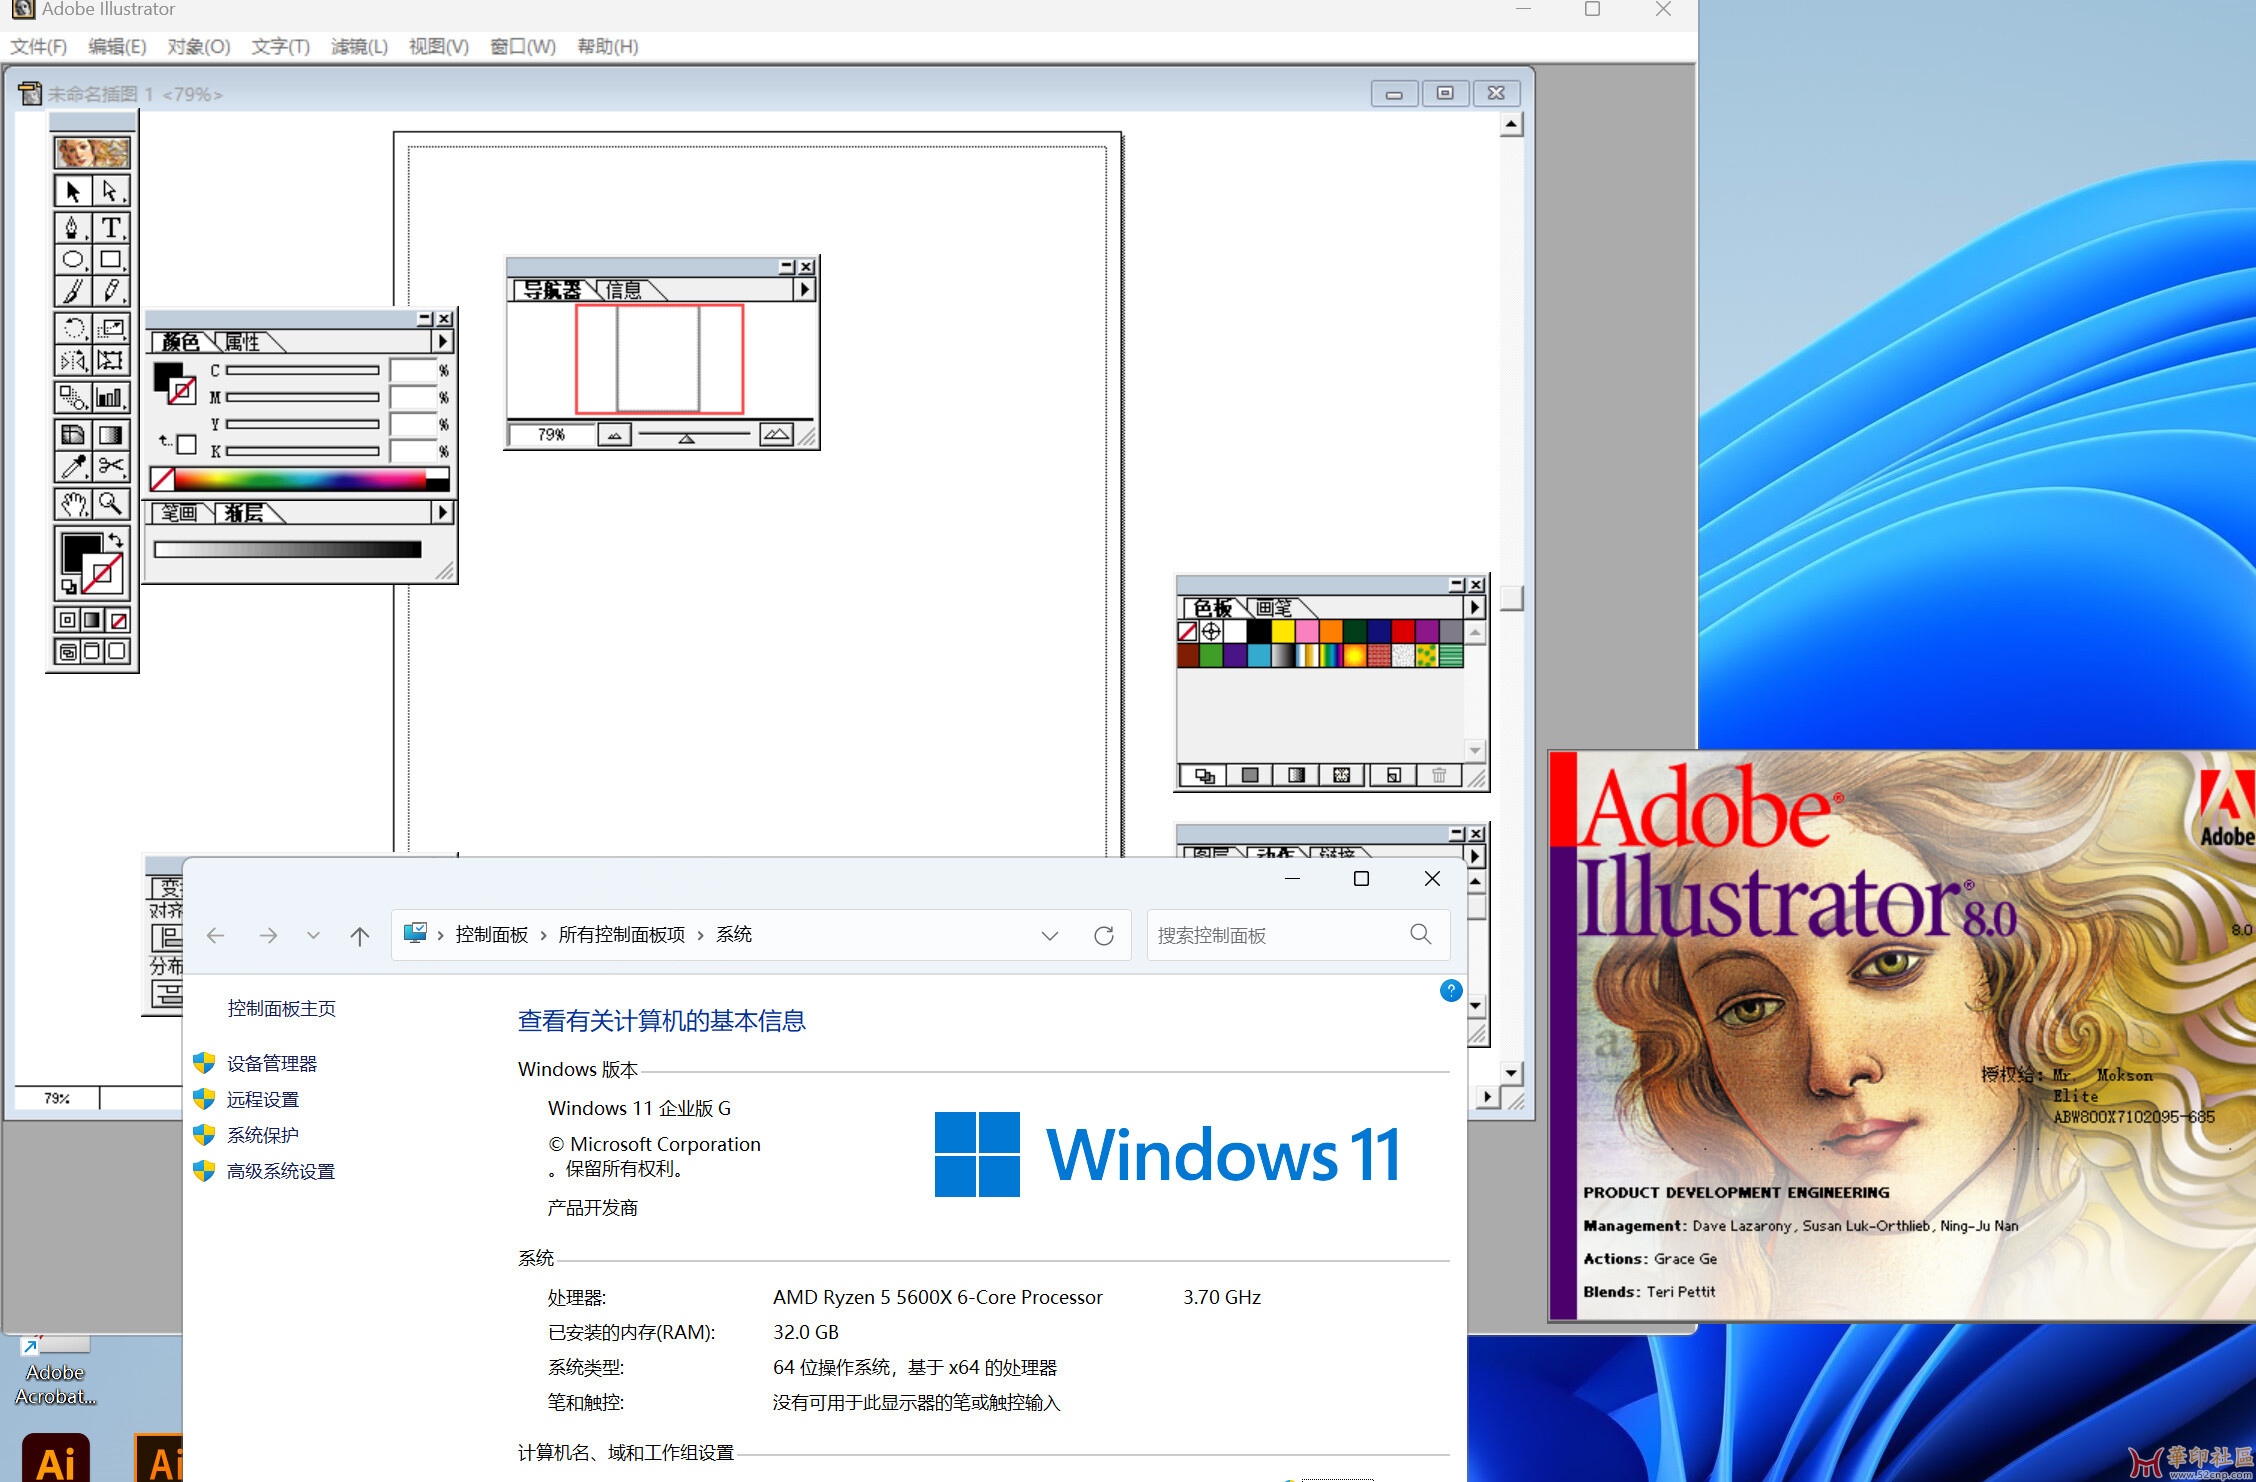Switch to the 信息 tab in Navigator panel
This screenshot has width=2256, height=1482.
coord(623,290)
